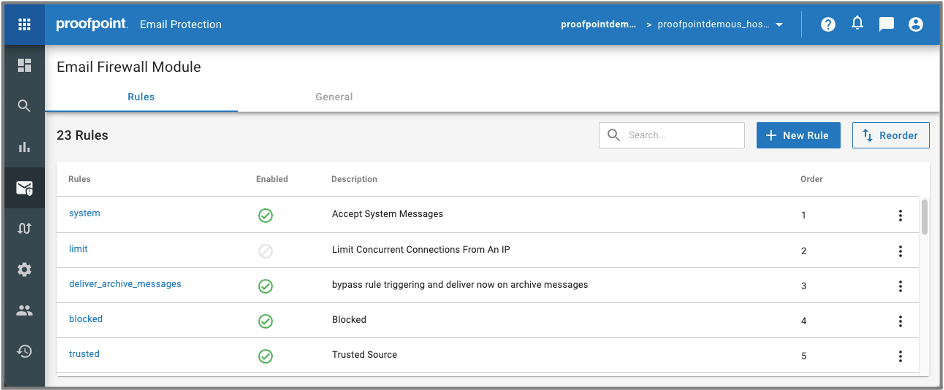Open three-dot menu for system rule
944x390 pixels.
click(x=900, y=215)
